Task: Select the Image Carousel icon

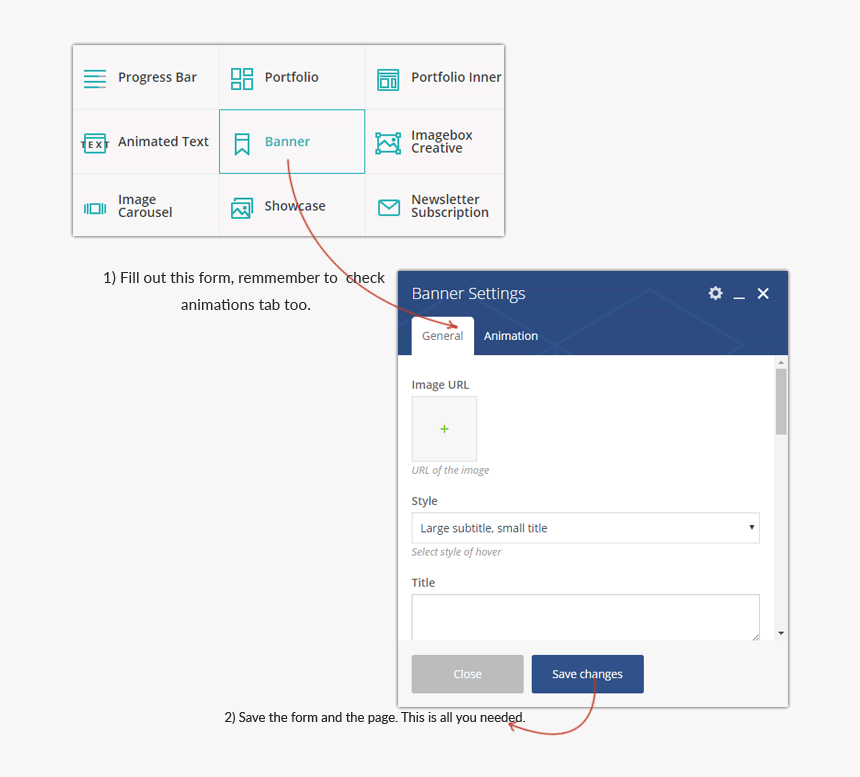Action: pyautogui.click(x=95, y=208)
